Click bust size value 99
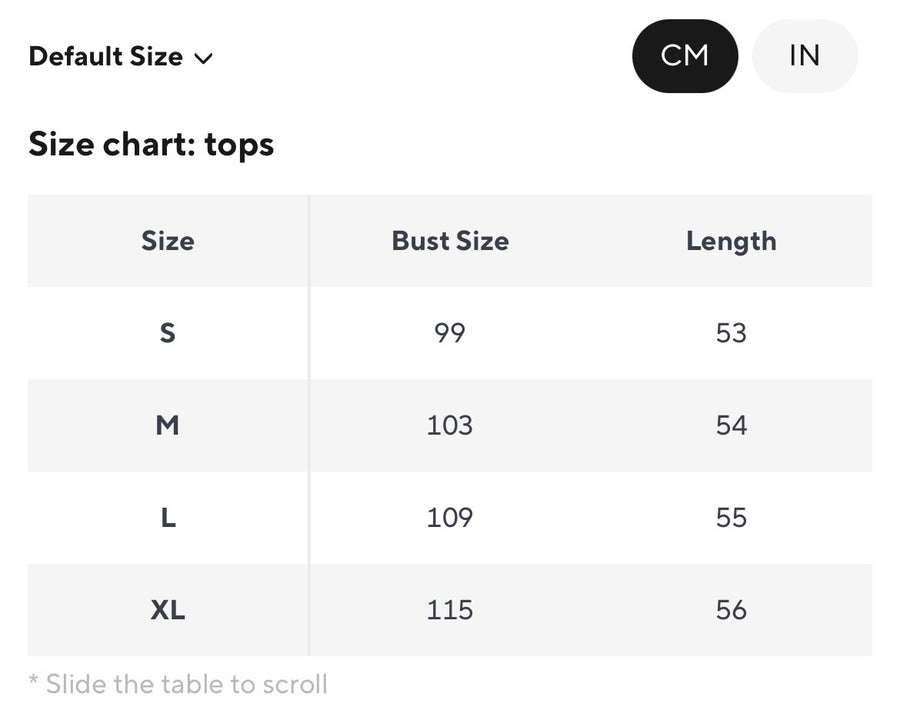Screen dimensions: 900x717 click(x=450, y=333)
